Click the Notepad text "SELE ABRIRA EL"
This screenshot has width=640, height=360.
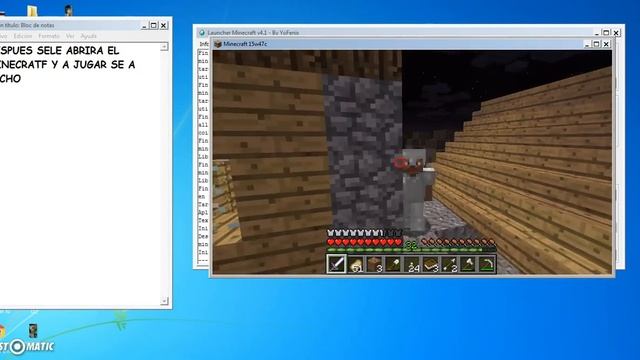(78, 51)
